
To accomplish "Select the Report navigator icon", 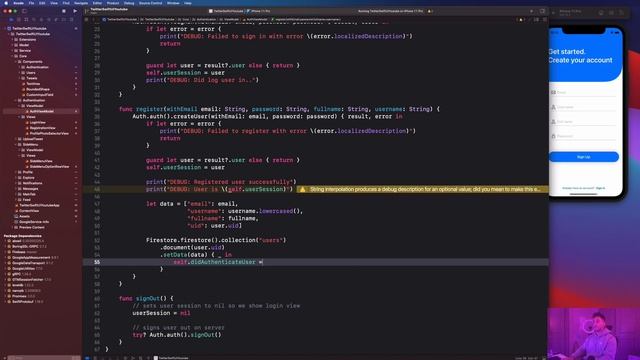I will (71, 19).
